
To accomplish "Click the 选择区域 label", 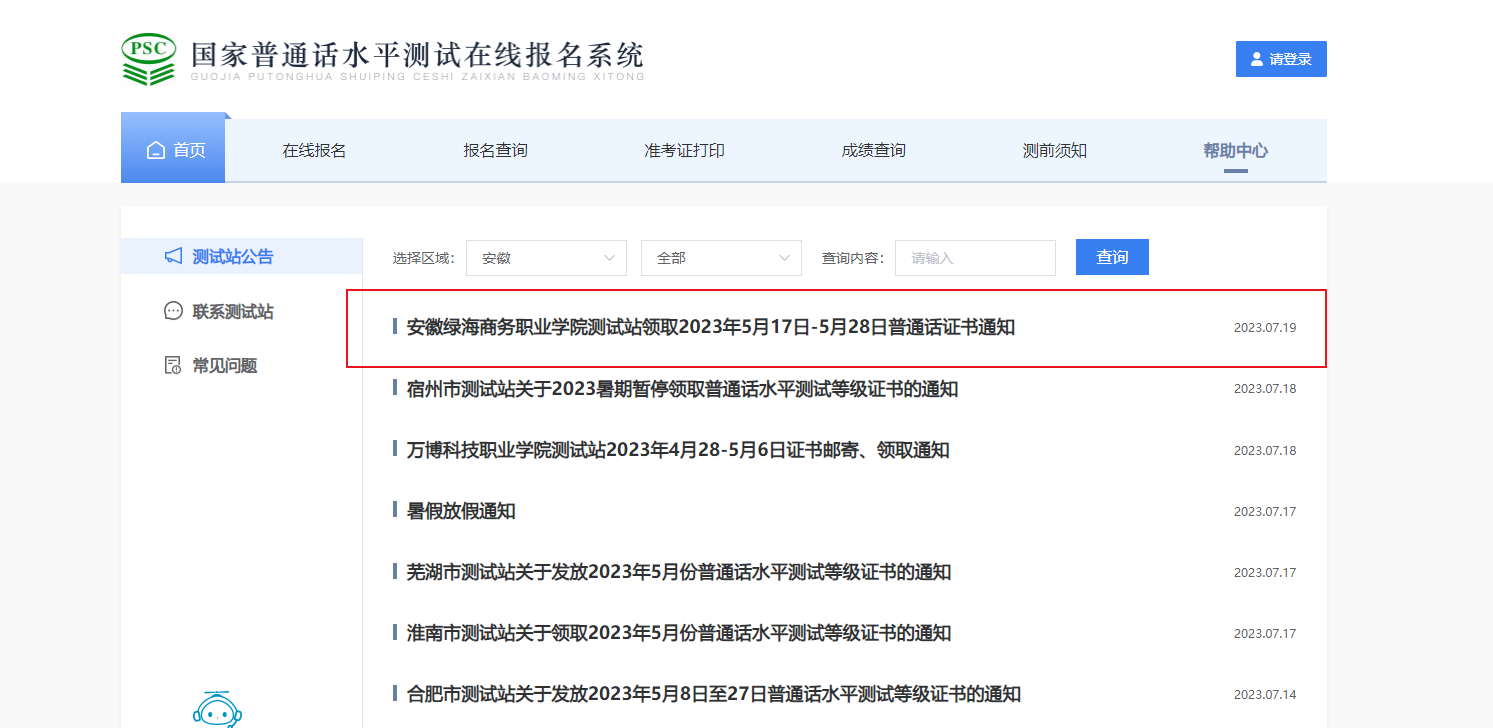I will pyautogui.click(x=424, y=258).
